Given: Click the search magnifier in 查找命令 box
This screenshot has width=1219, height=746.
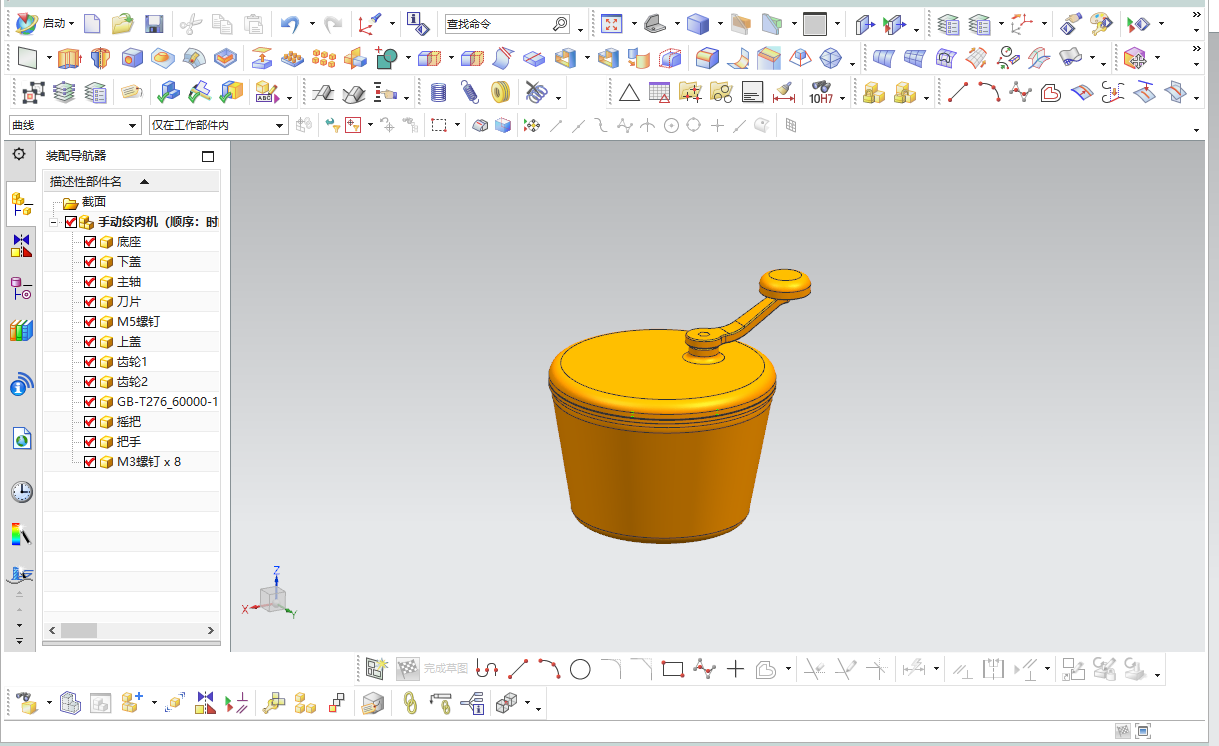Looking at the screenshot, I should tap(560, 23).
